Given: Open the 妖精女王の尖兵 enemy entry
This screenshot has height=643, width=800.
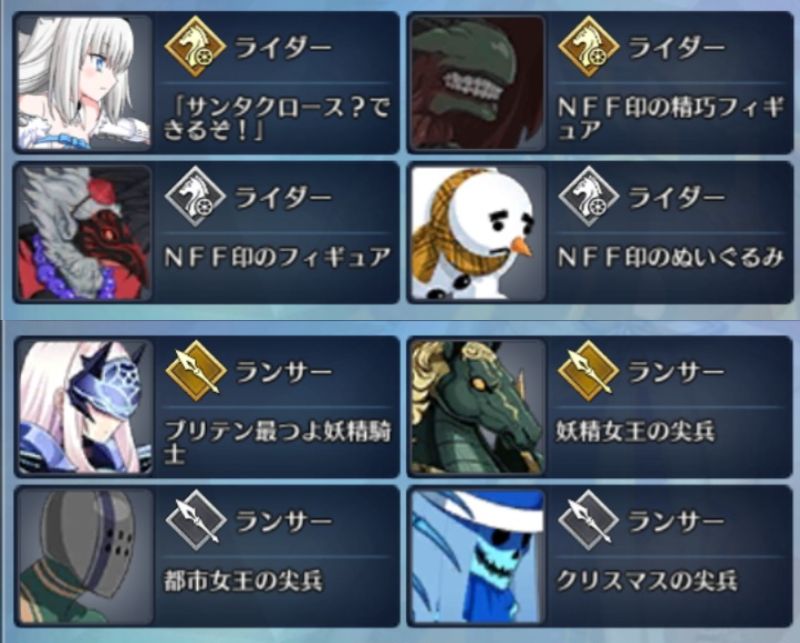Looking at the screenshot, I should (x=600, y=407).
